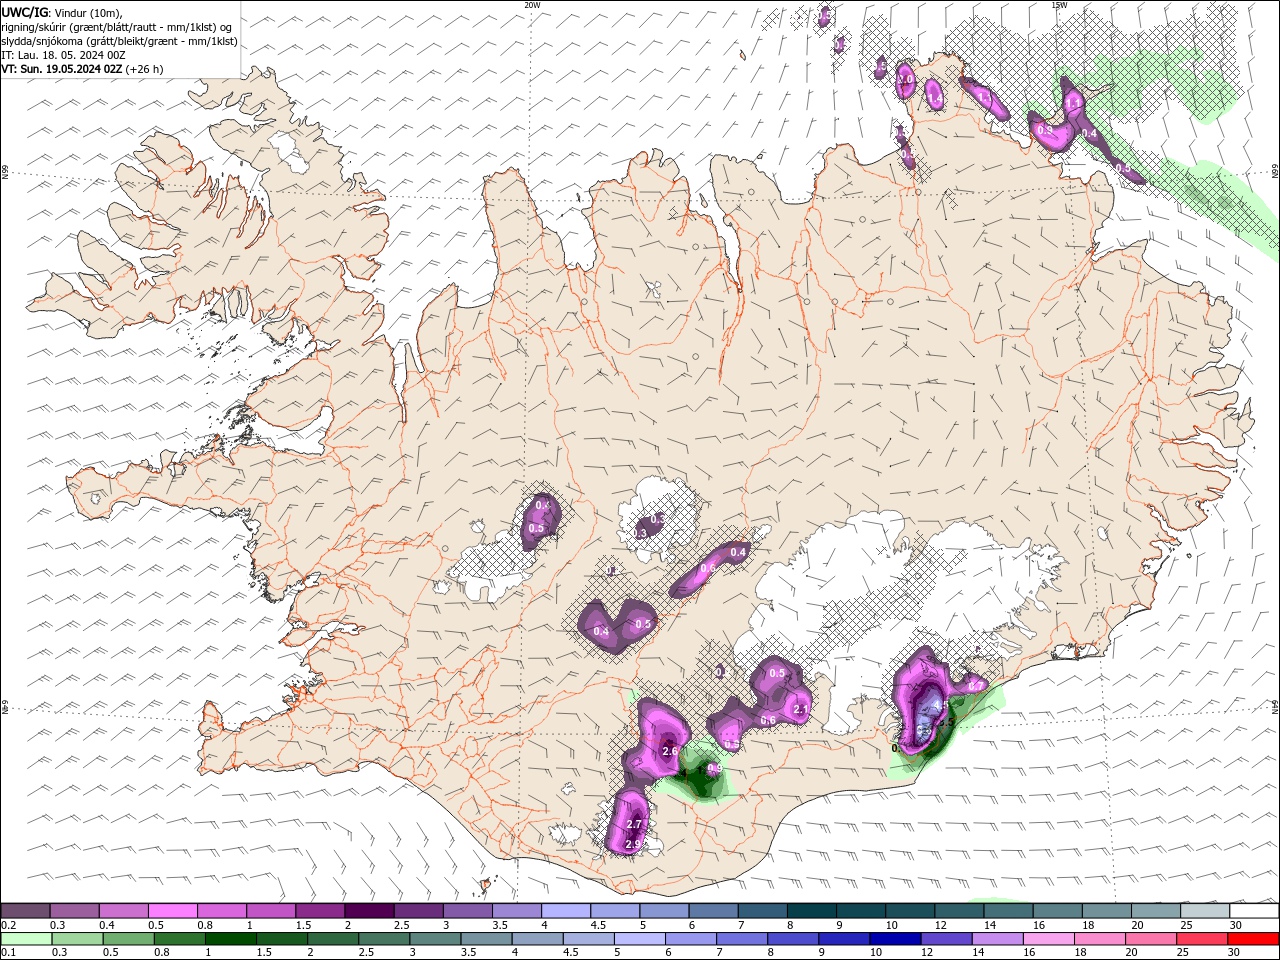Click the pale green 0.1 rain legend swatch

[26, 939]
